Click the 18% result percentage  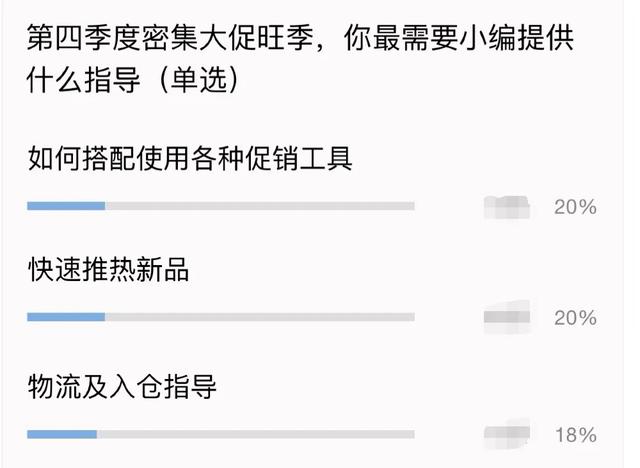[x=576, y=435]
